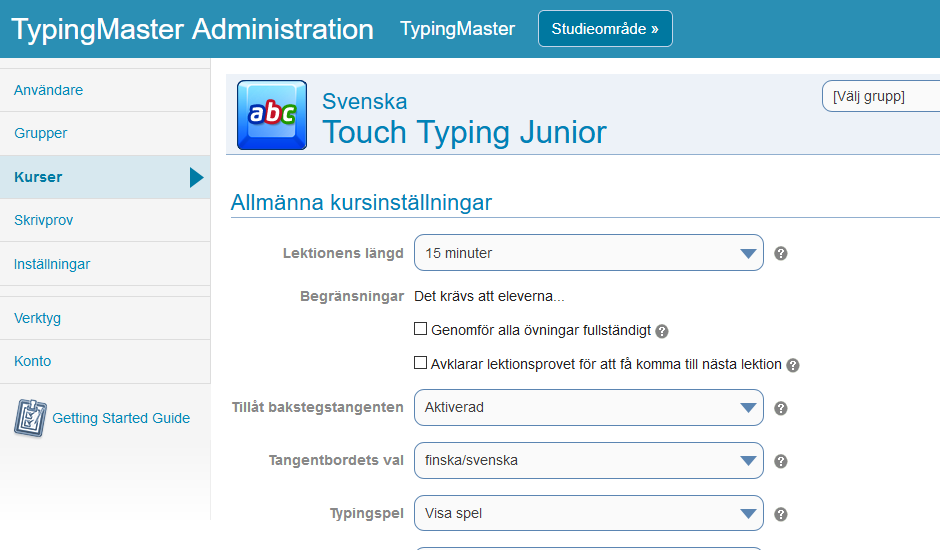
Task: Click the blue arrow beside Kurser
Action: (x=197, y=178)
